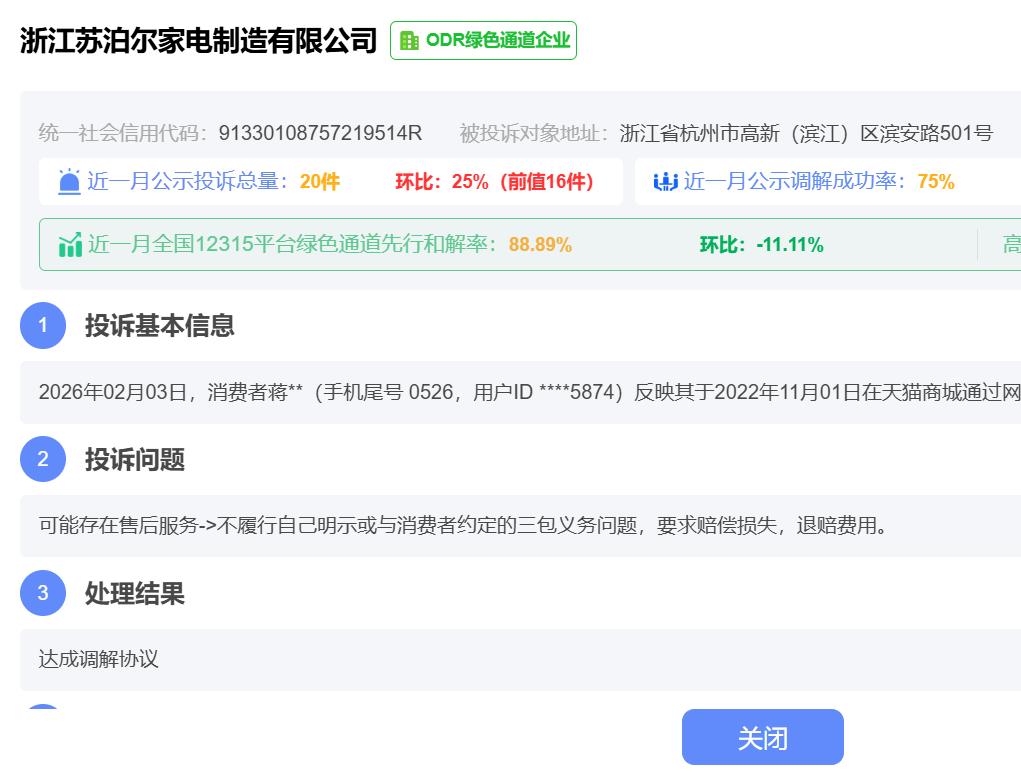Click the step 2 circle marker
1021x775 pixels.
click(43, 460)
